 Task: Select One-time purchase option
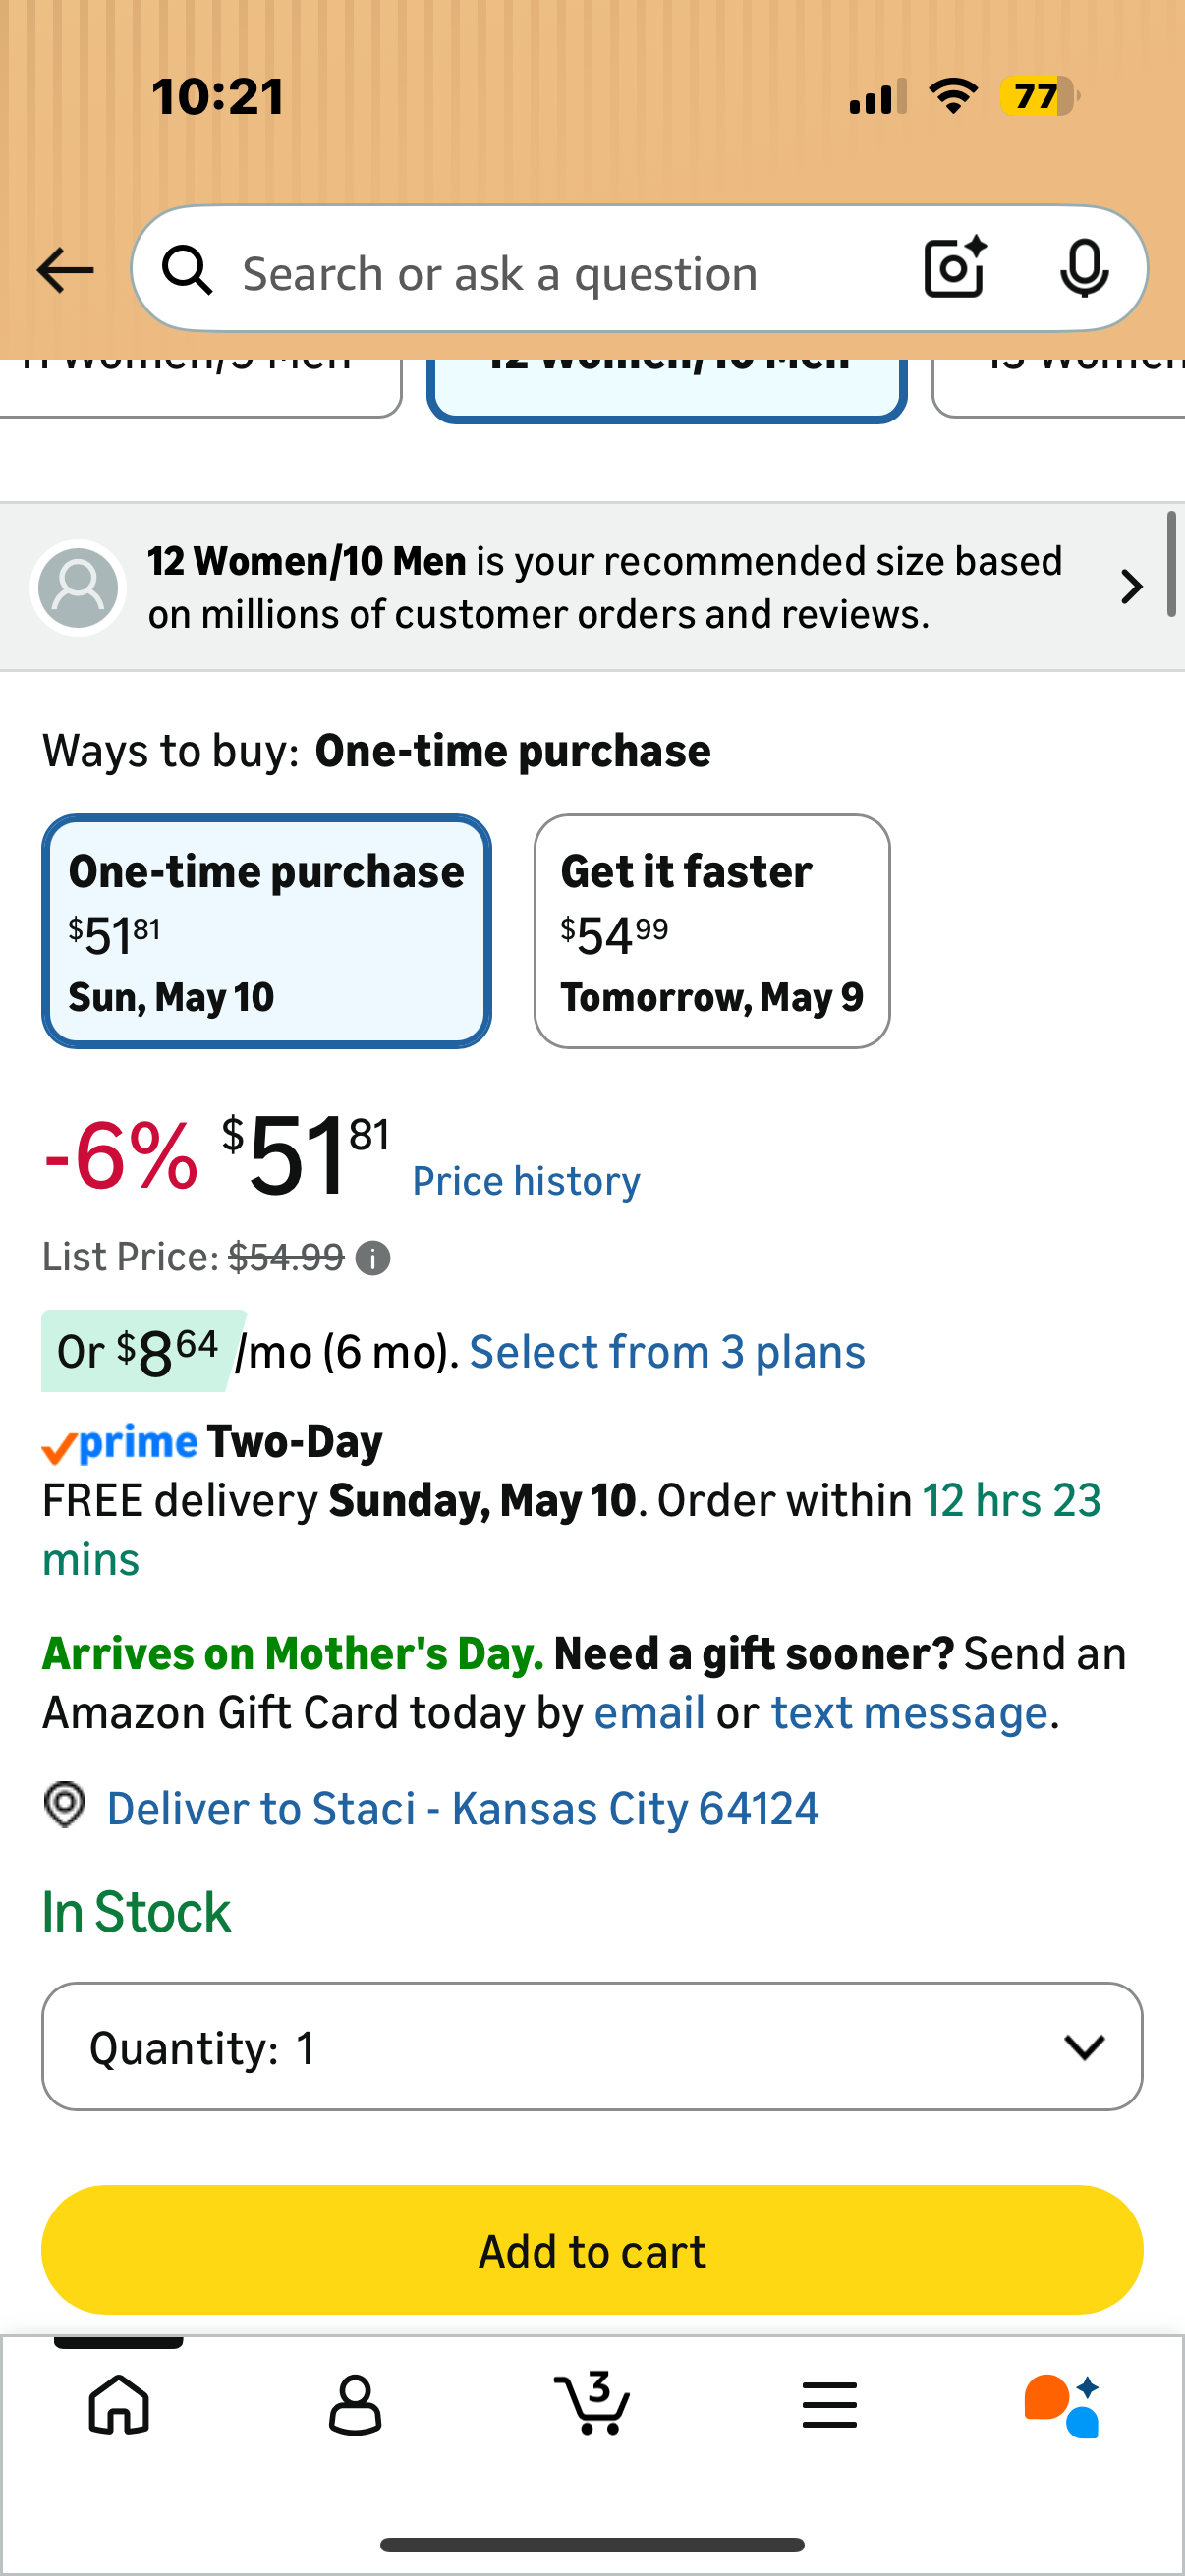266,931
